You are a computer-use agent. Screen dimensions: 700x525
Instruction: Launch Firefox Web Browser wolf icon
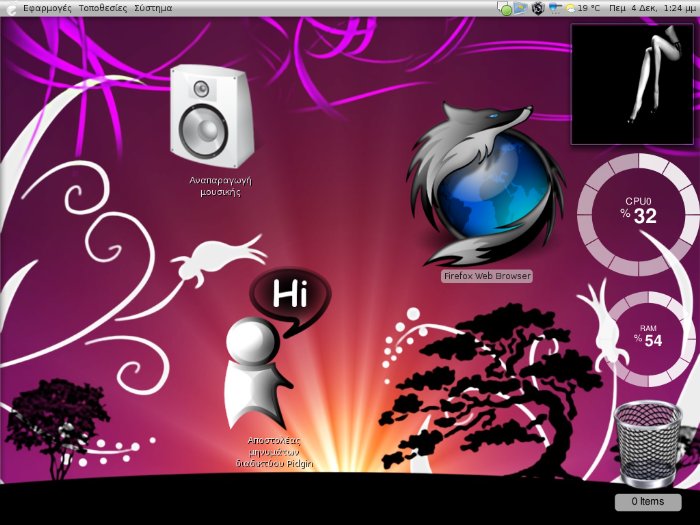point(484,185)
